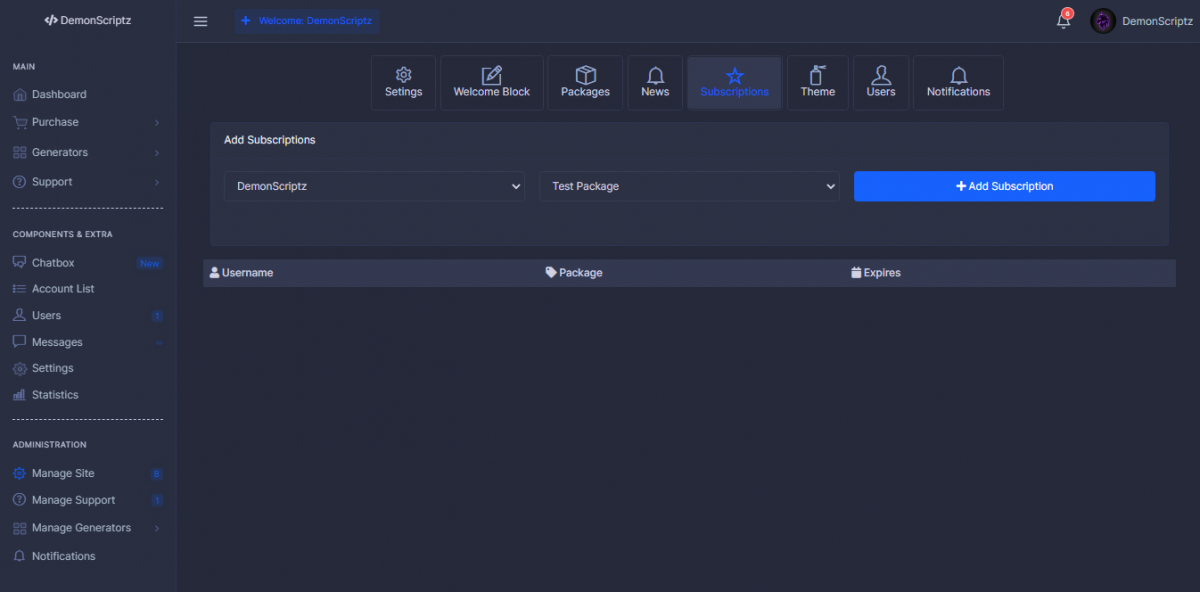The height and width of the screenshot is (592, 1200).
Task: Toggle the hamburger sidebar menu icon
Action: (x=200, y=21)
